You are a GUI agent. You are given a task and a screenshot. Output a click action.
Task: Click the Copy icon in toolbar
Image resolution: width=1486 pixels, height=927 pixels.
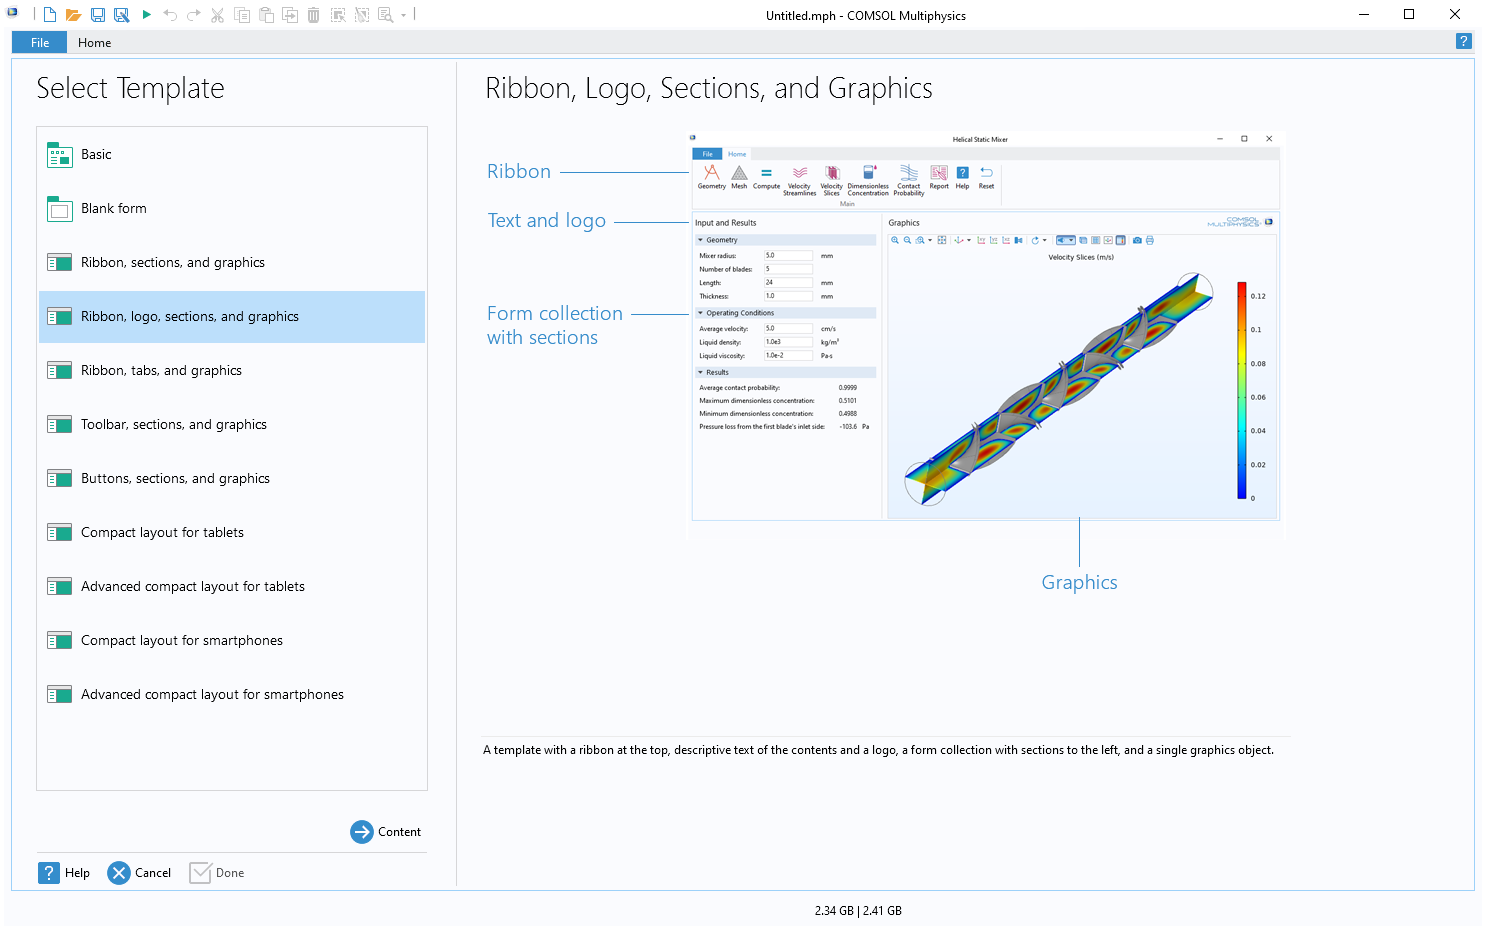[x=242, y=15]
